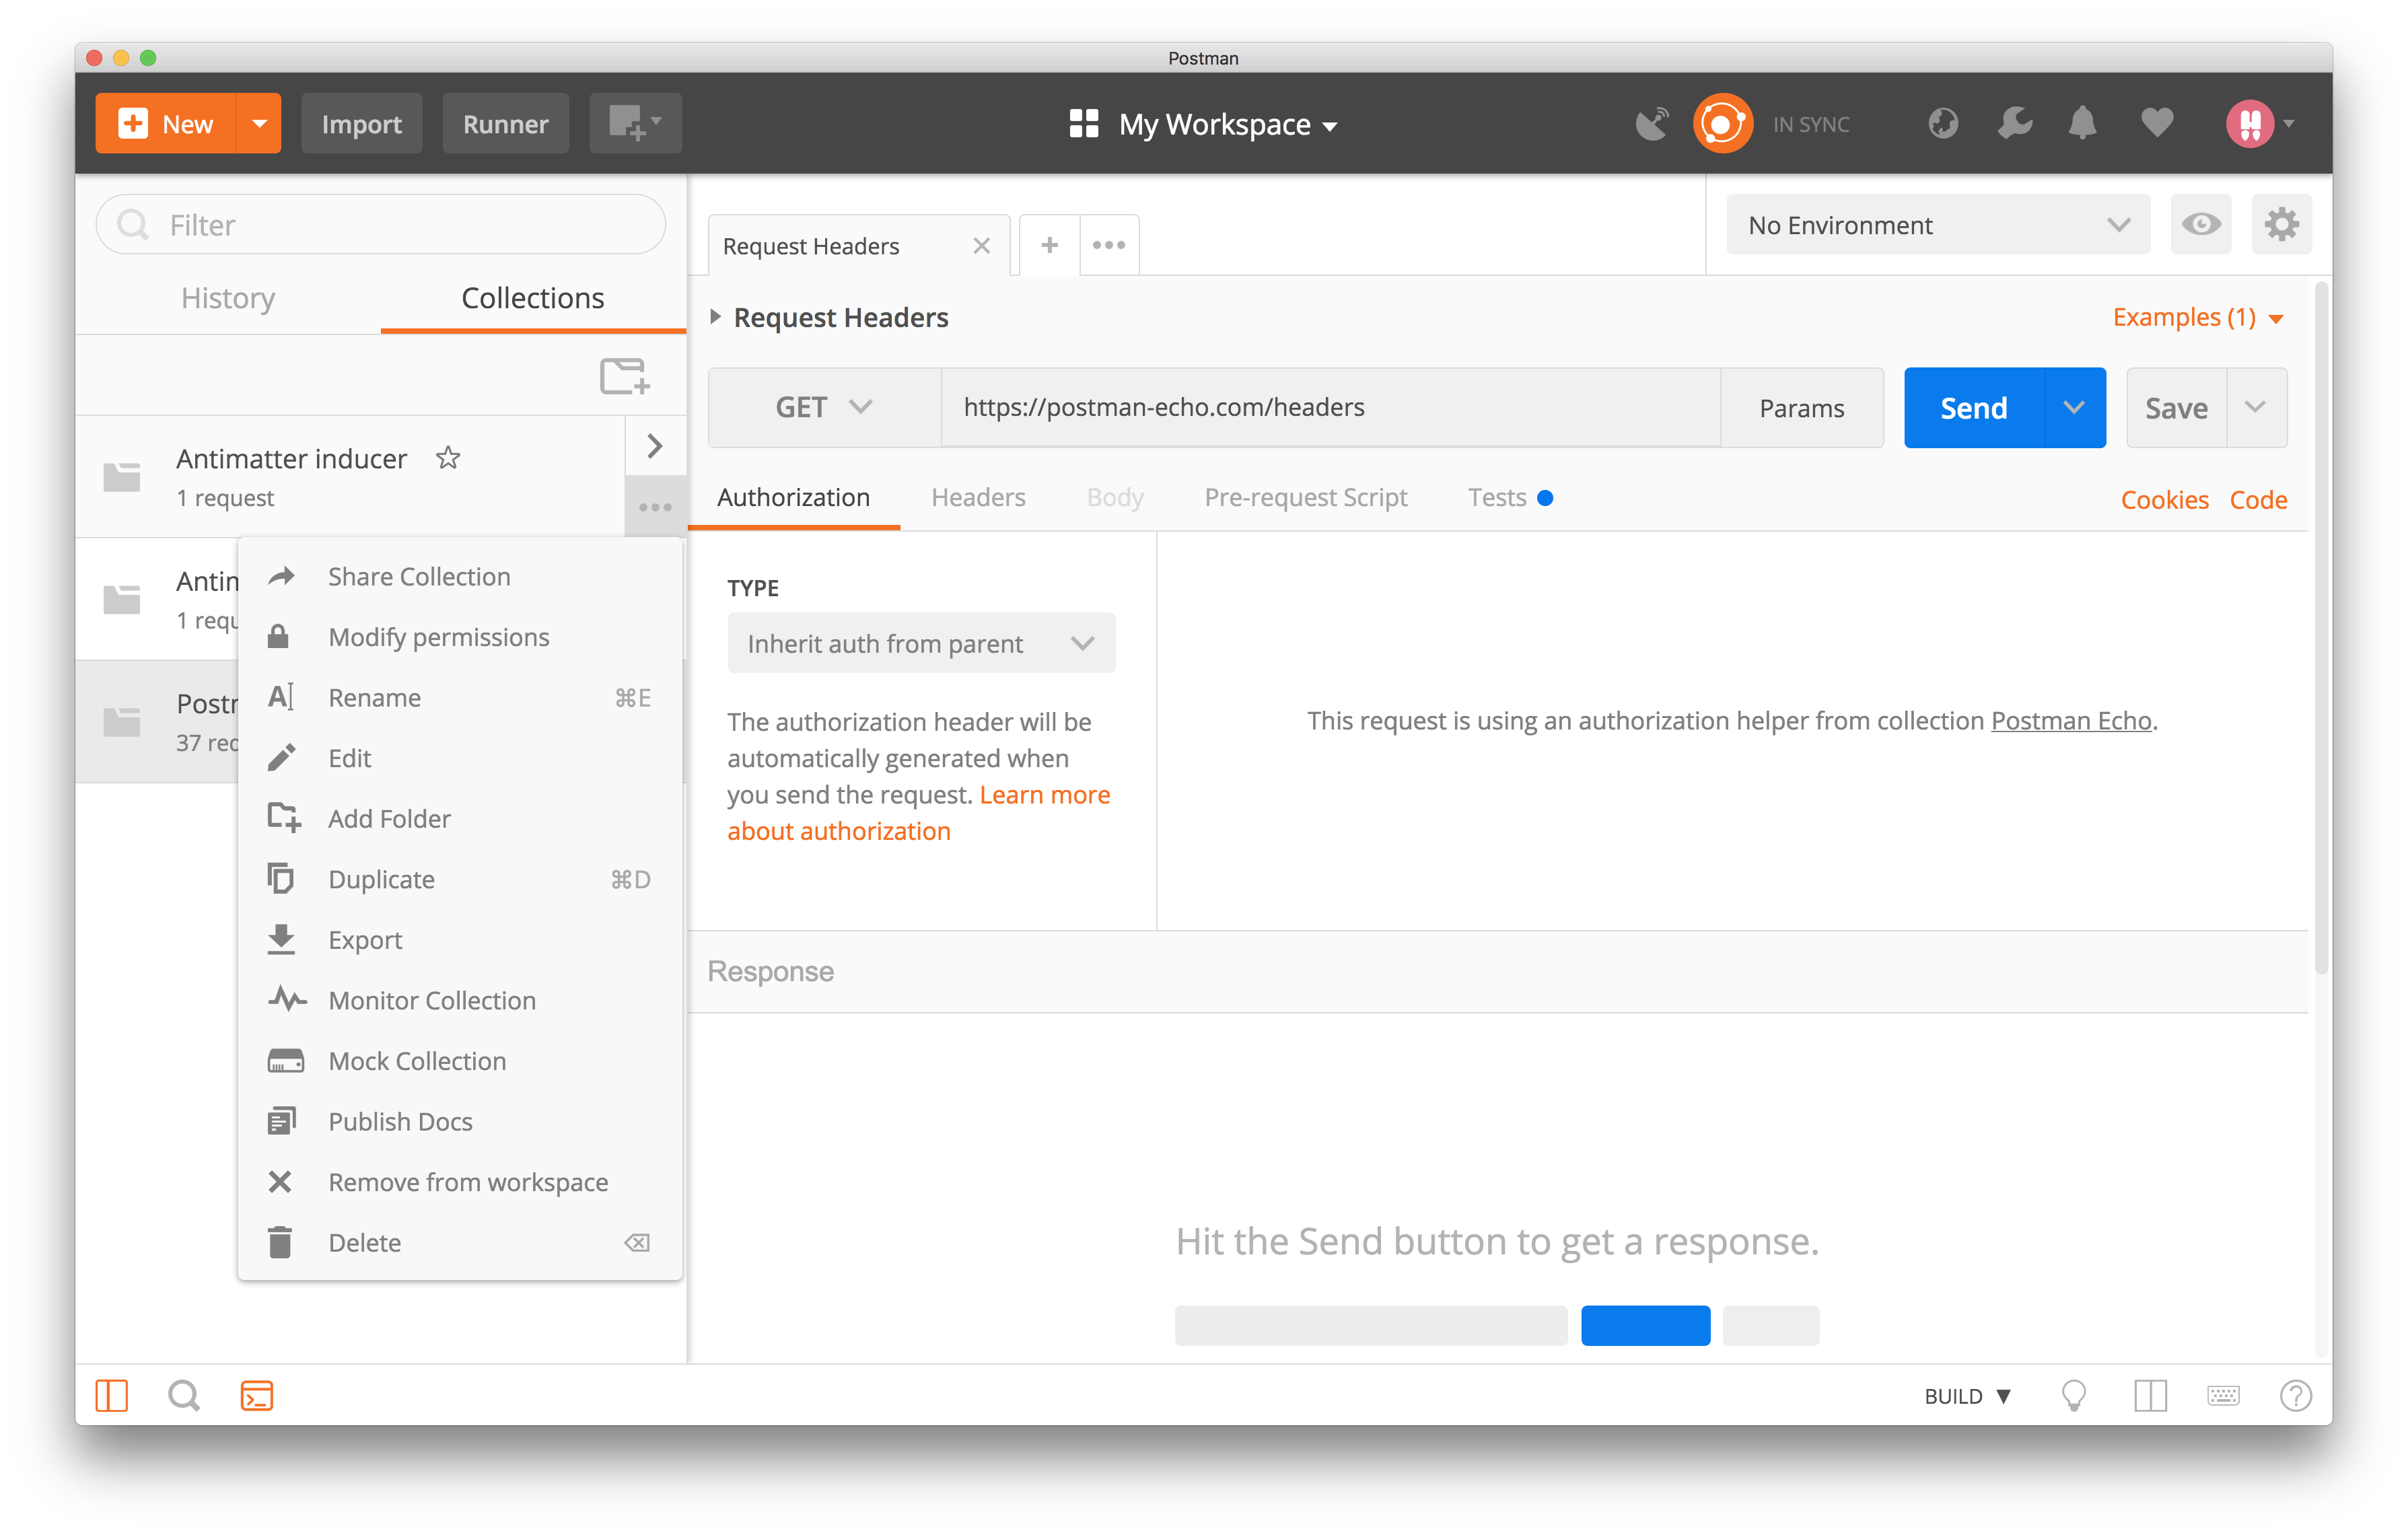Switch to the History tab
The image size is (2408, 1533).
pos(227,298)
